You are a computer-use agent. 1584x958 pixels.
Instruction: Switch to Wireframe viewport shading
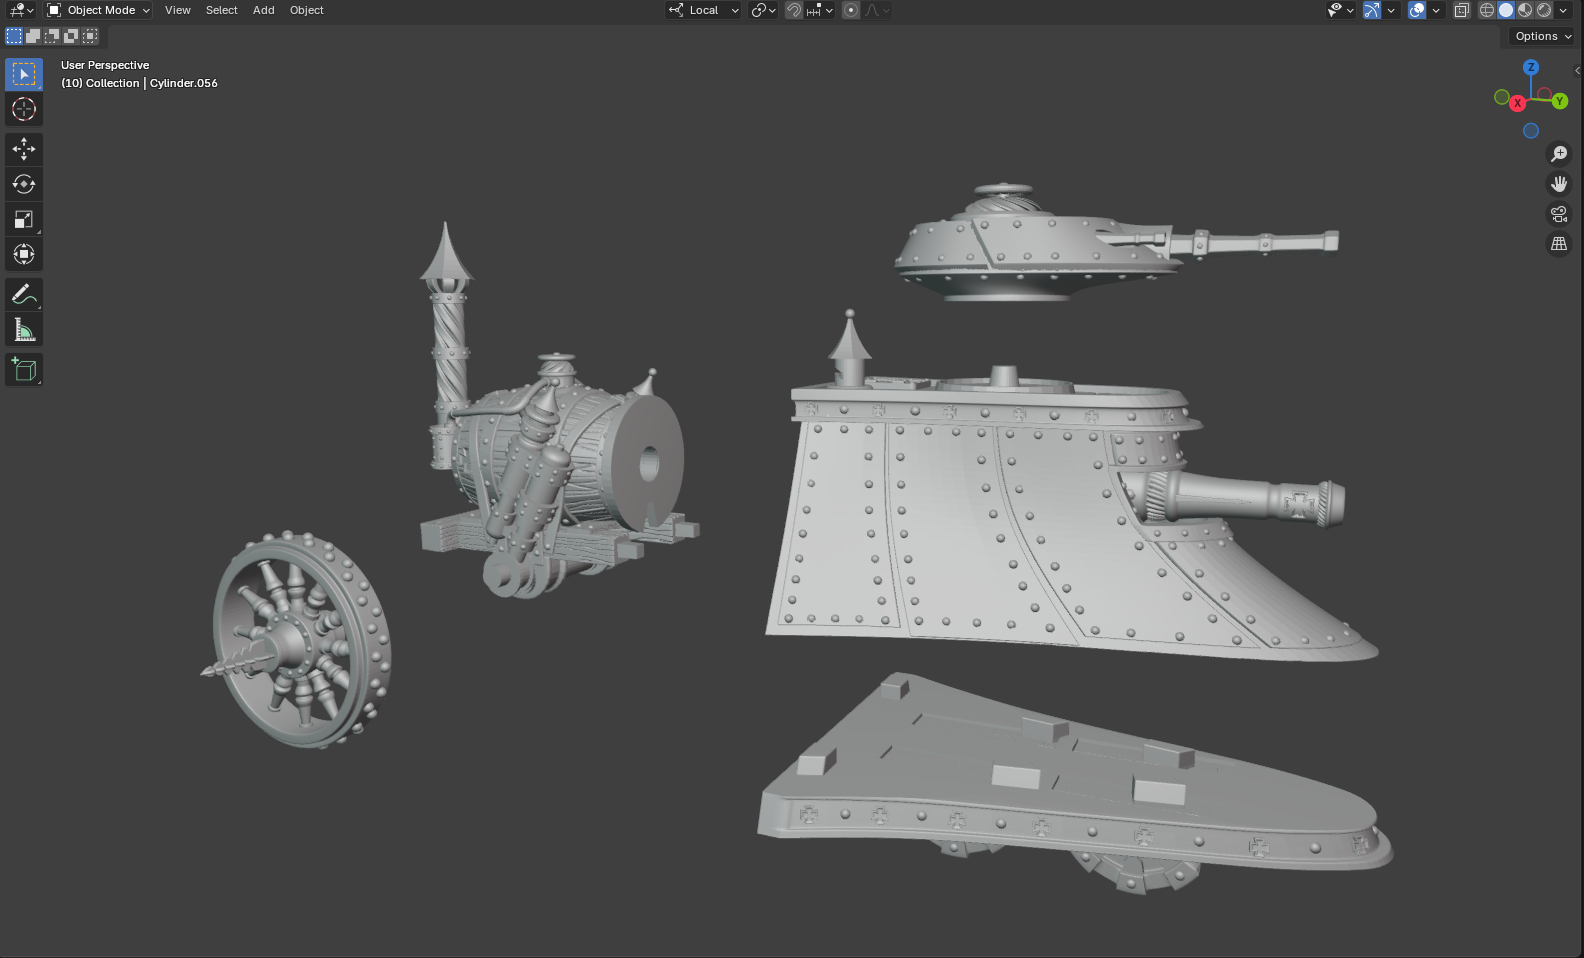(1487, 10)
